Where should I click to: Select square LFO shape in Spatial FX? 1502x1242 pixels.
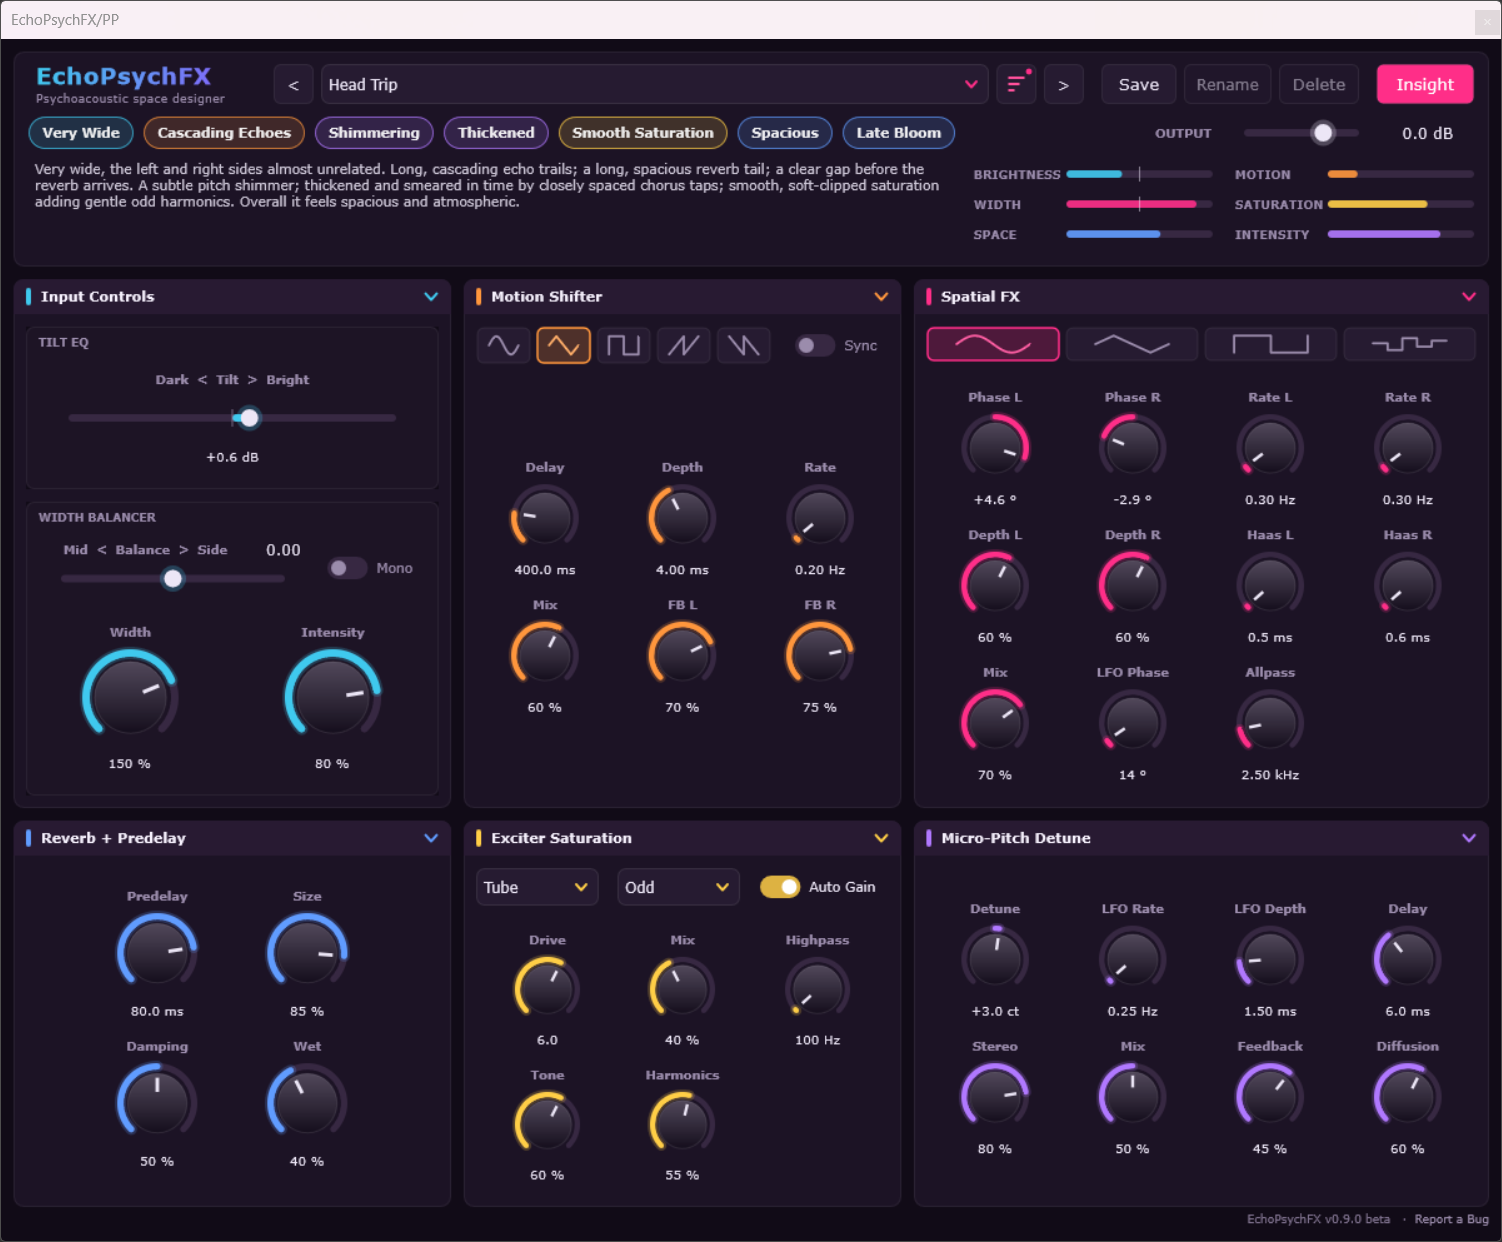[x=1271, y=344]
